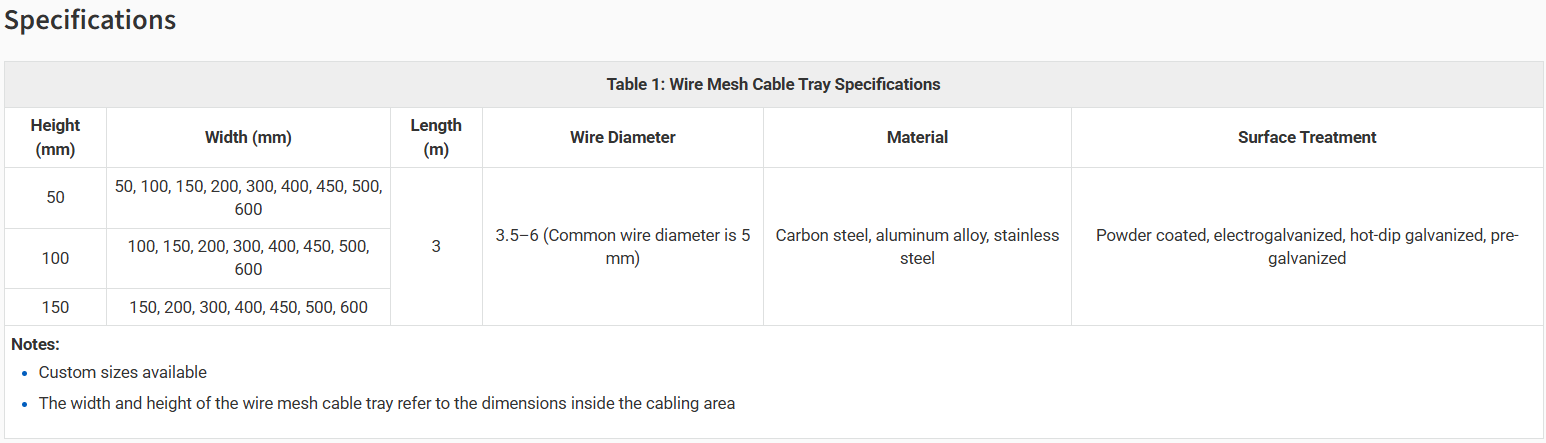Image resolution: width=1546 pixels, height=443 pixels.
Task: Select the 150 height cell
Action: coord(55,307)
